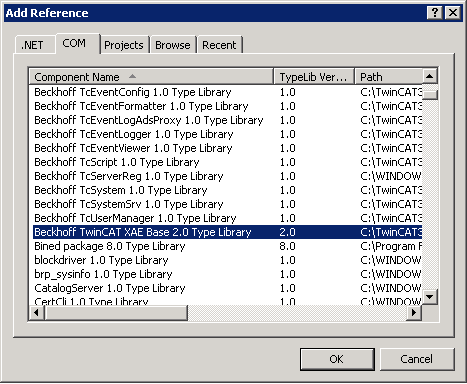Click the vertical scrollbar up arrow
Viewport: 467px width, 384px height.
click(x=430, y=76)
